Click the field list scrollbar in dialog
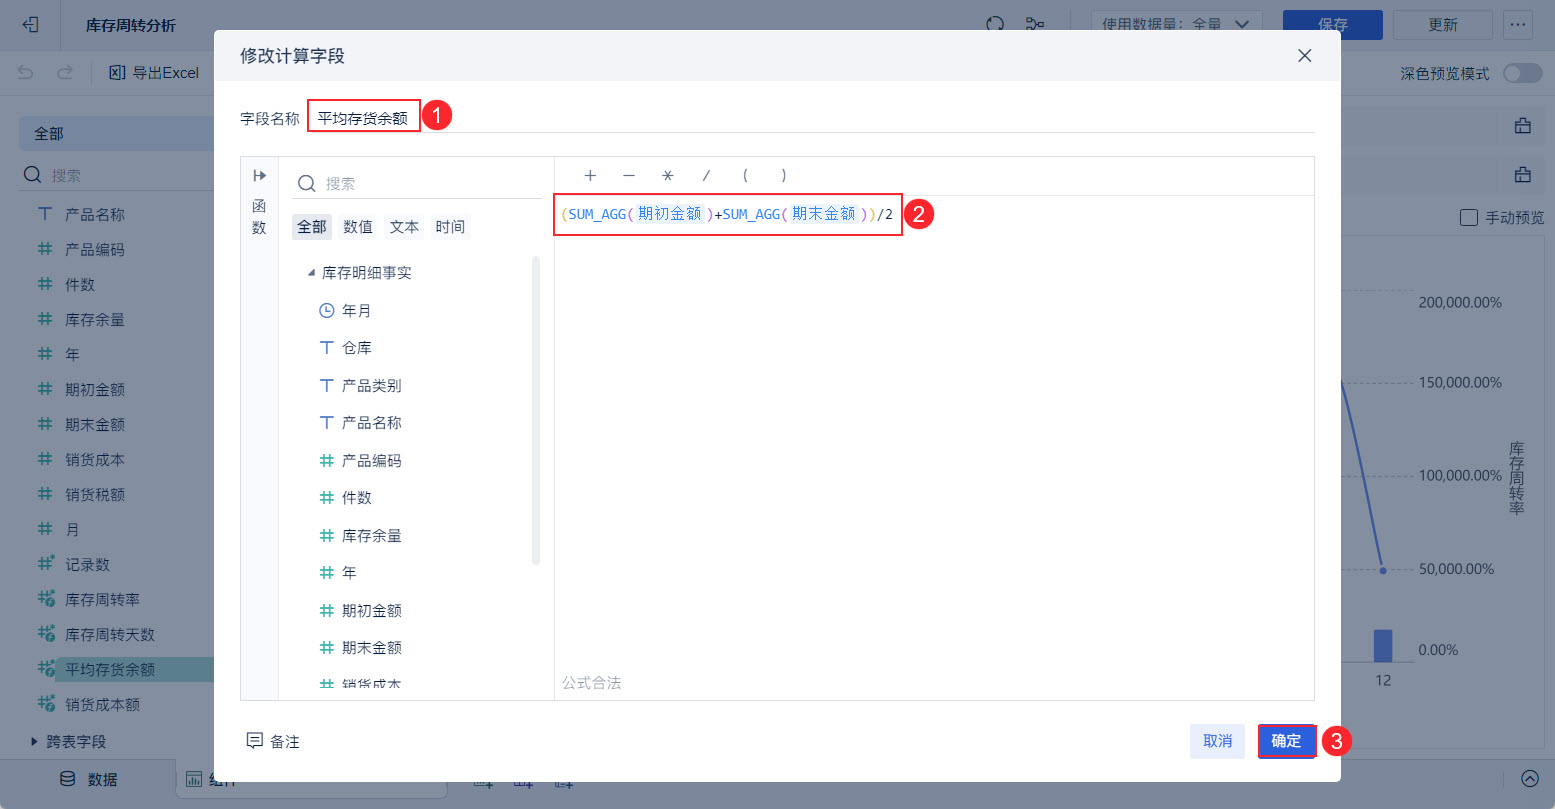 tap(536, 411)
